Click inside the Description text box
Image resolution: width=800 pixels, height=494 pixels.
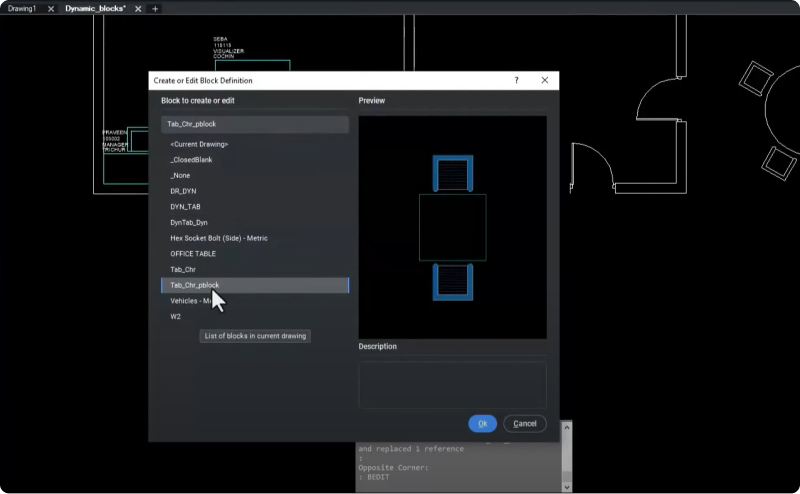click(452, 383)
